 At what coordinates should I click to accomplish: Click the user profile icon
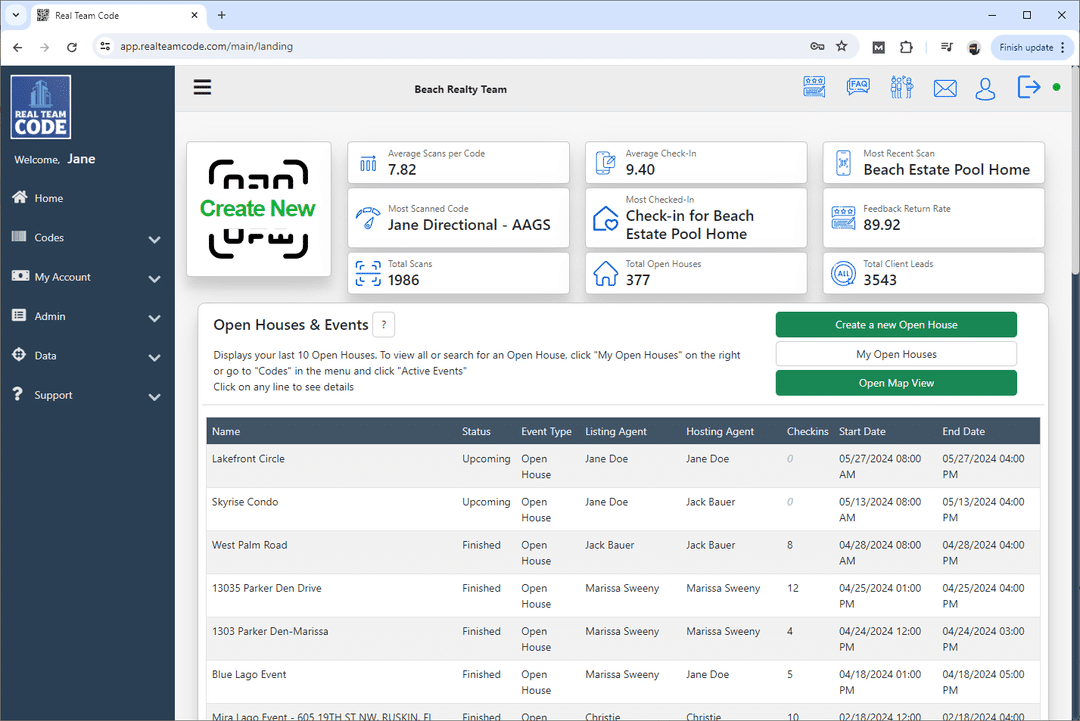coord(985,89)
